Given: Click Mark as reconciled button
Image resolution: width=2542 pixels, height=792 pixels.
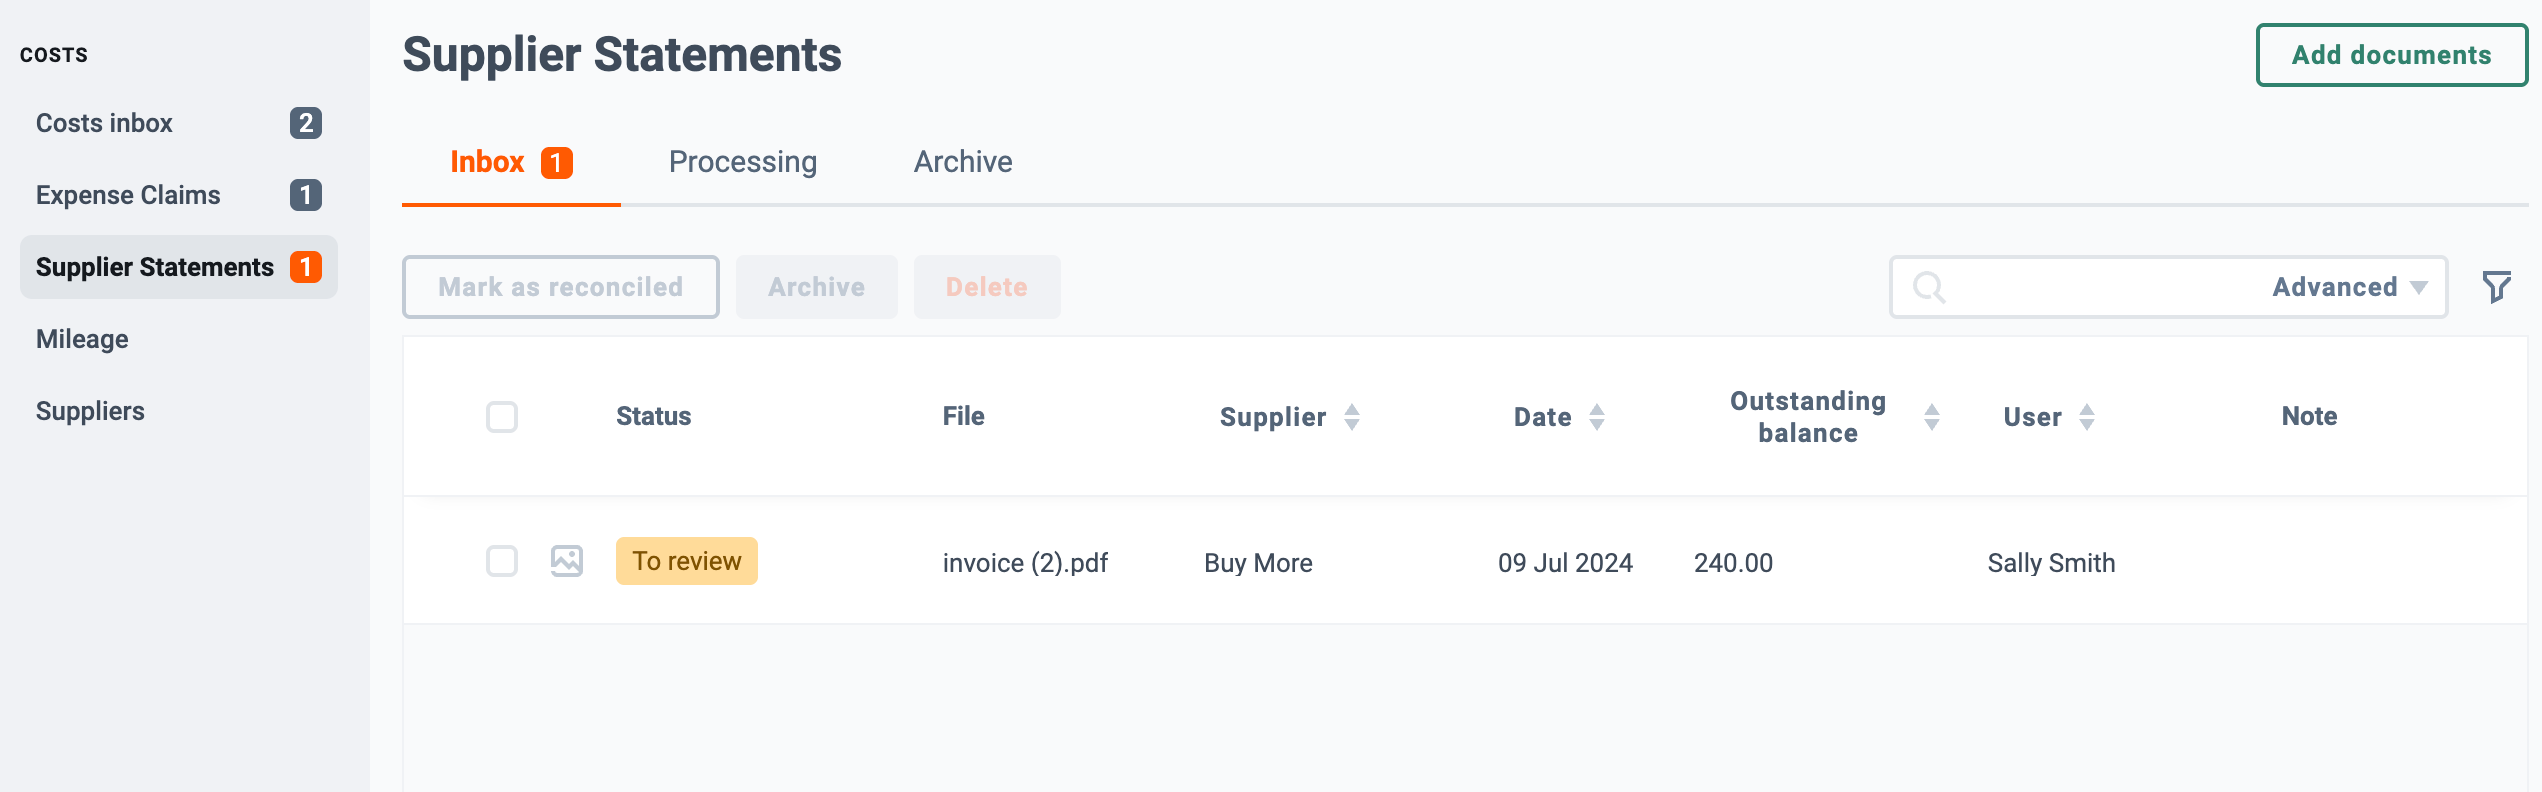Looking at the screenshot, I should pyautogui.click(x=561, y=287).
